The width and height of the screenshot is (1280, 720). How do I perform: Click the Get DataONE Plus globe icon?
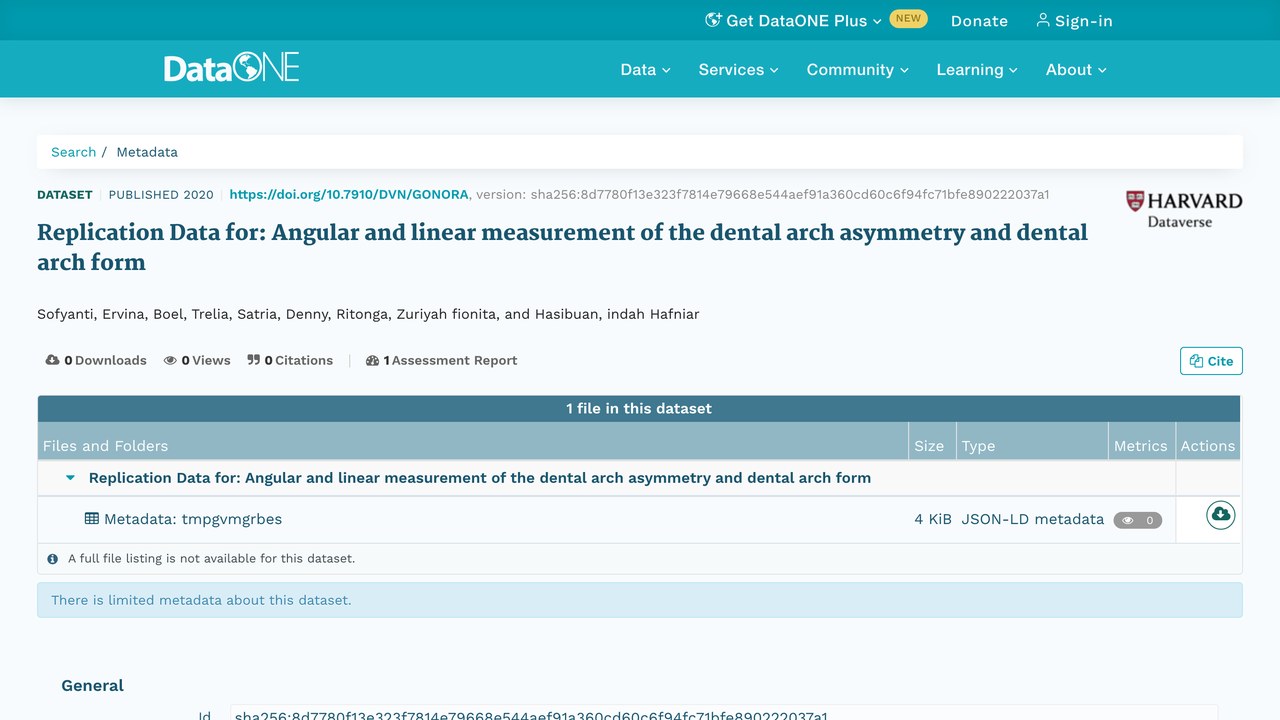tap(713, 20)
